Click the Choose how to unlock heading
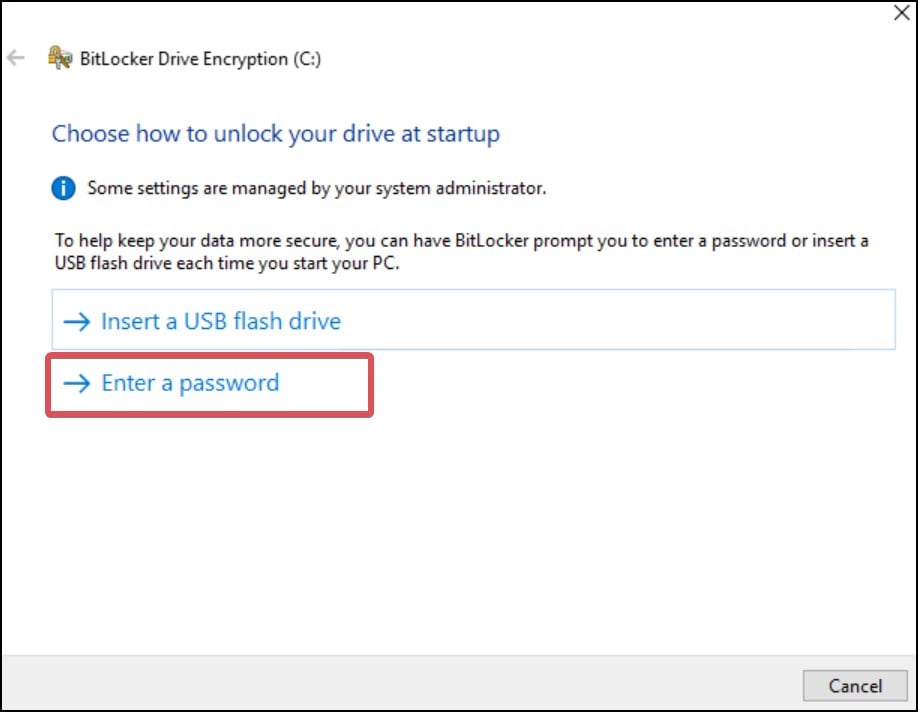The image size is (918, 712). pos(276,134)
